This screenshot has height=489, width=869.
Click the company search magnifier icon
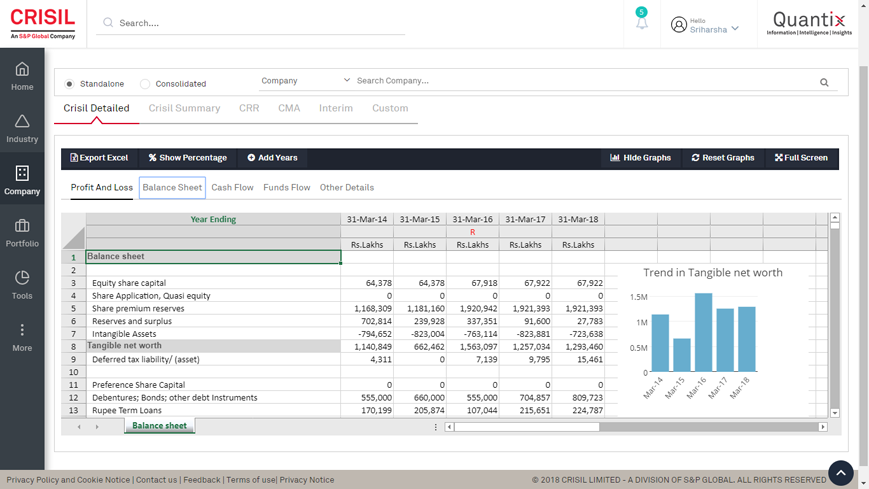tap(824, 82)
